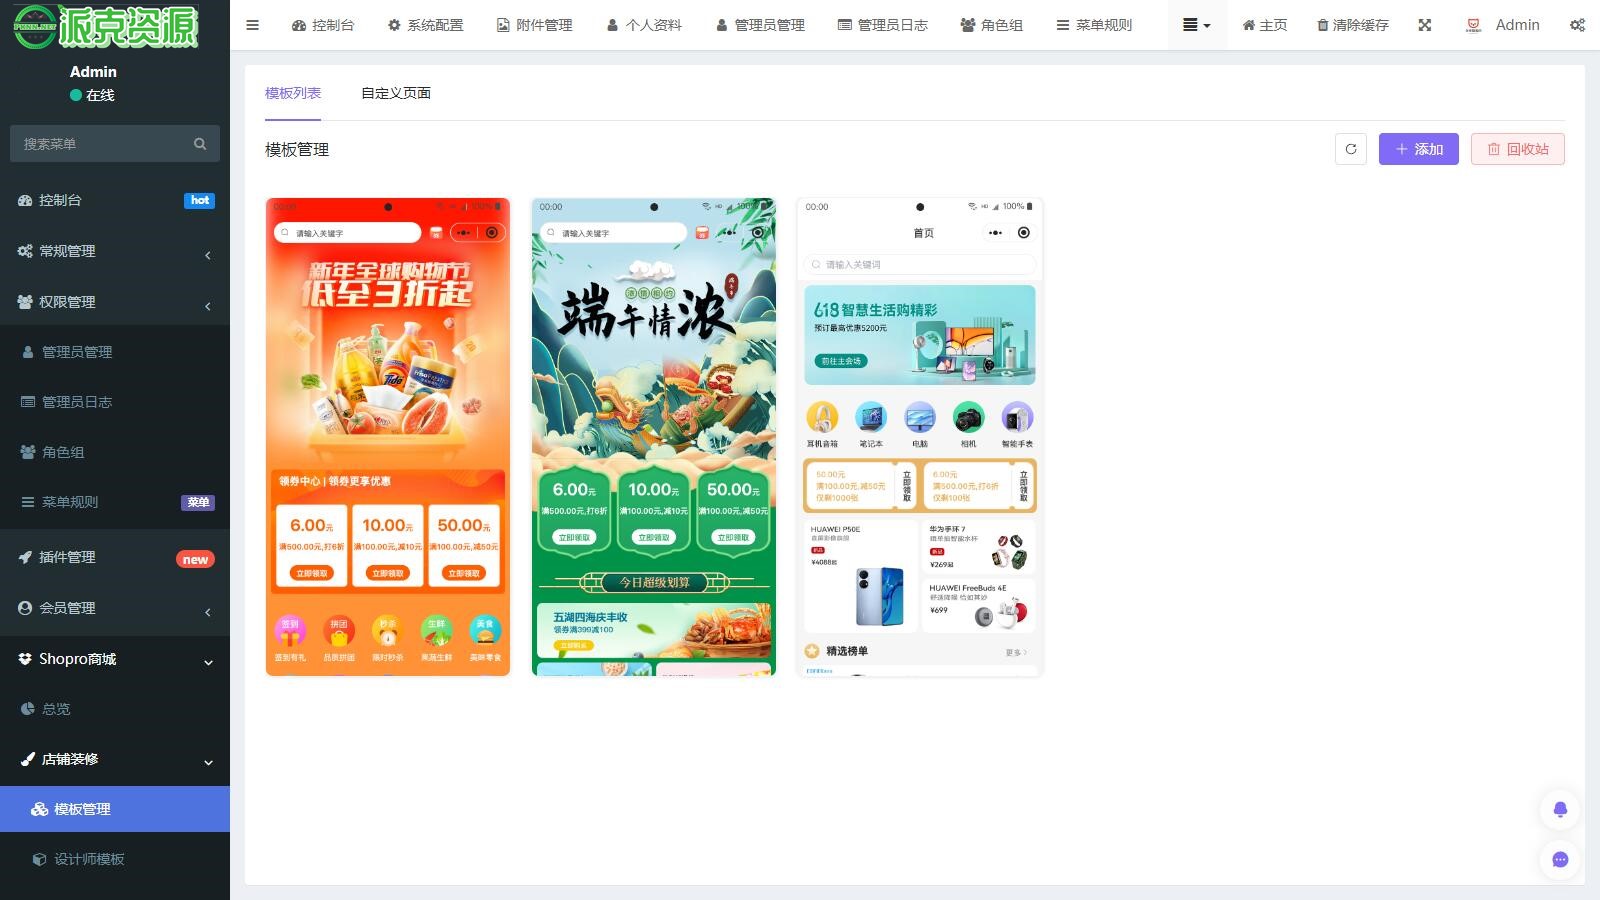Toggle the sidebar hamburger menu icon
Viewport: 1600px width, 900px height.
coord(252,25)
